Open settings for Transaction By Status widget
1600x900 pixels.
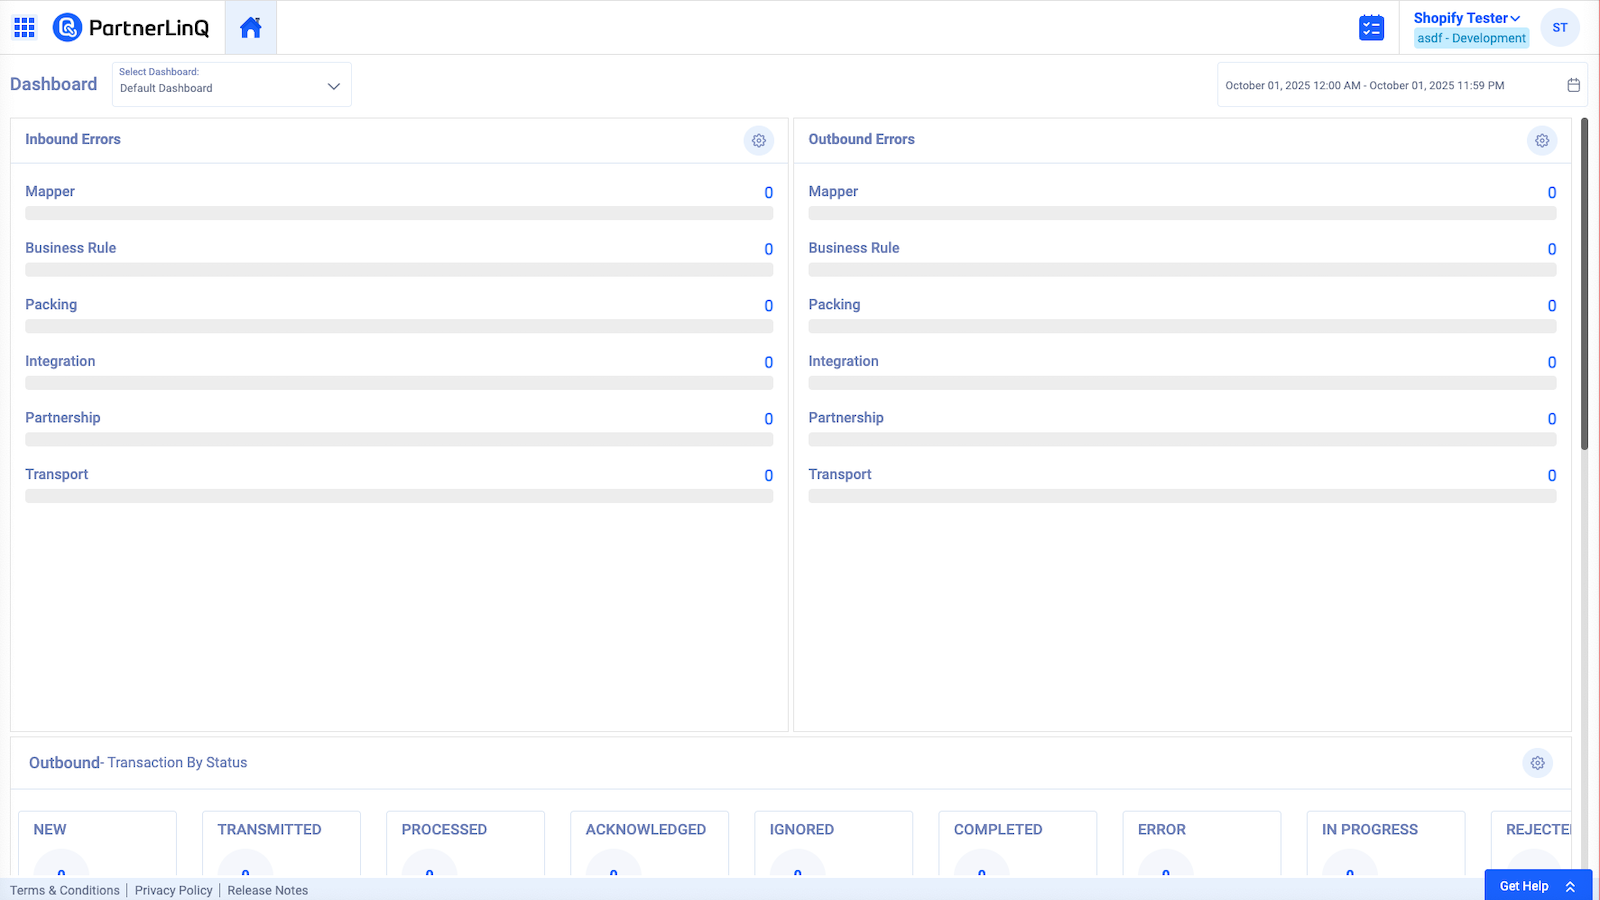click(x=1537, y=762)
